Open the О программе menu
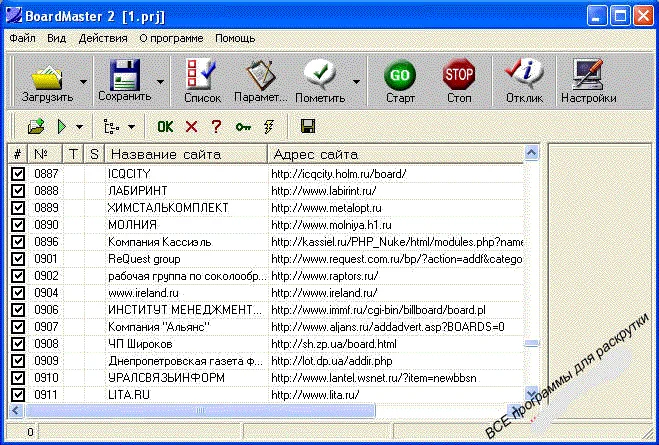Viewport: 659px width, 445px height. pyautogui.click(x=171, y=38)
